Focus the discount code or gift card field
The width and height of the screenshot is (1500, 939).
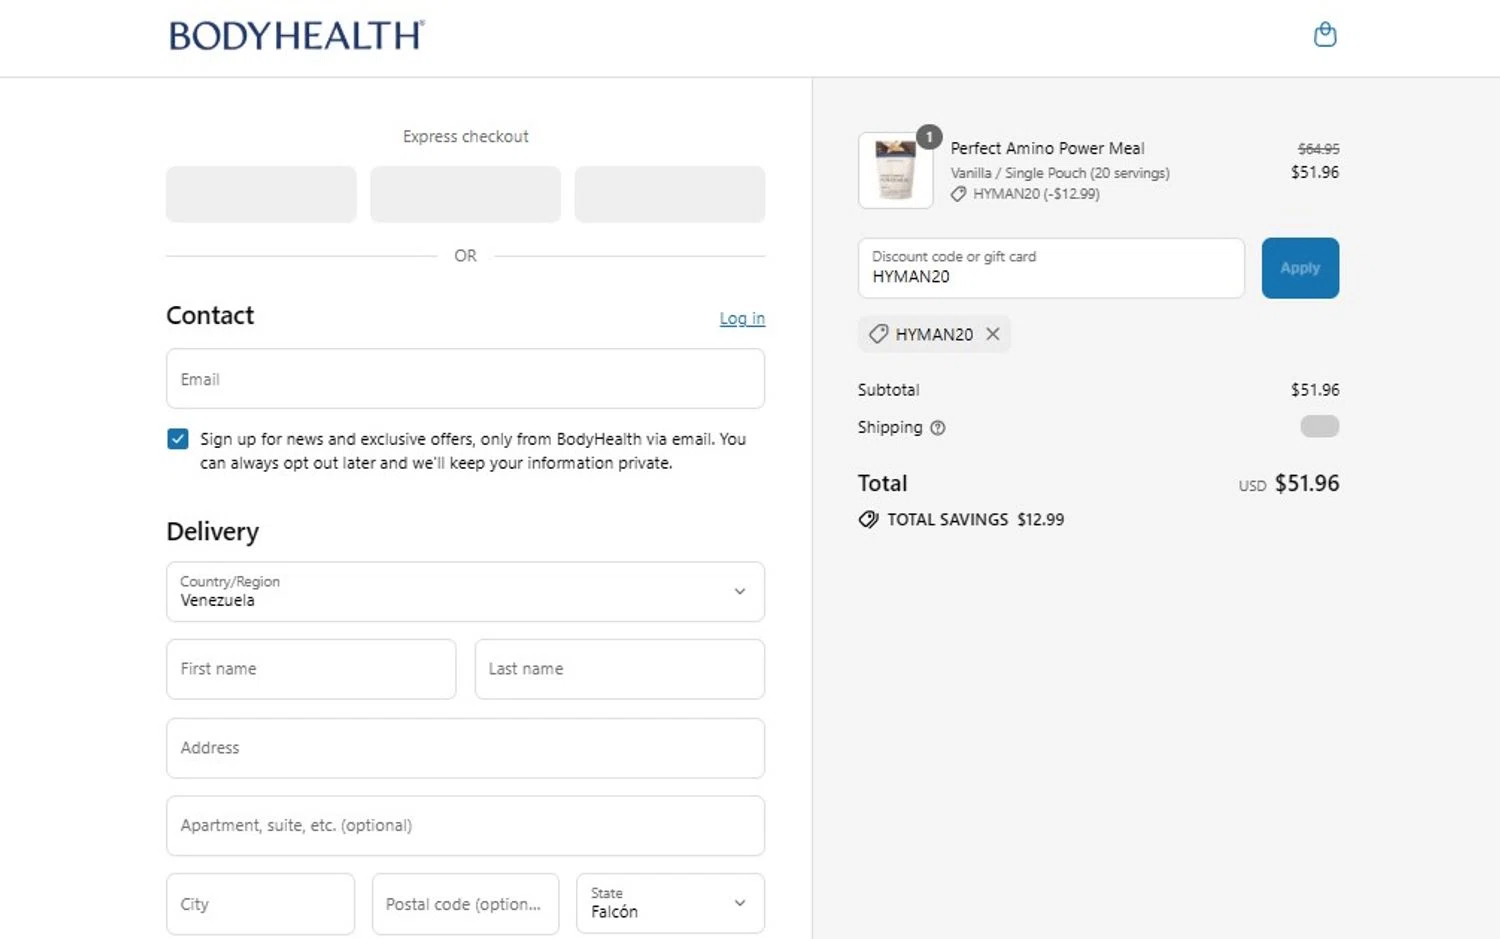pyautogui.click(x=1051, y=268)
